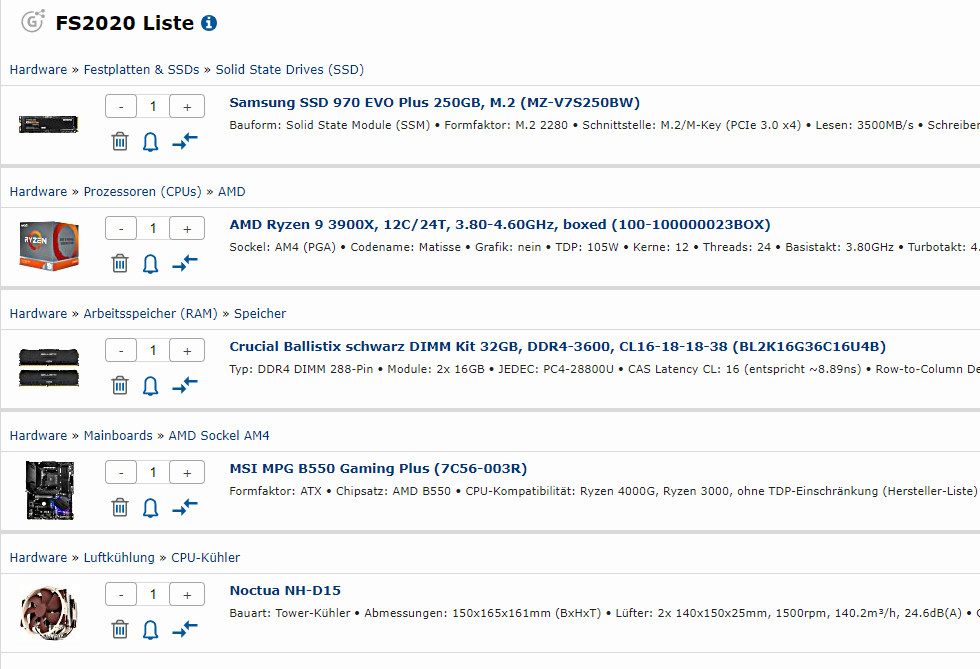Open the Samsung SSD 970 EVO Plus 250GB link

tap(434, 103)
